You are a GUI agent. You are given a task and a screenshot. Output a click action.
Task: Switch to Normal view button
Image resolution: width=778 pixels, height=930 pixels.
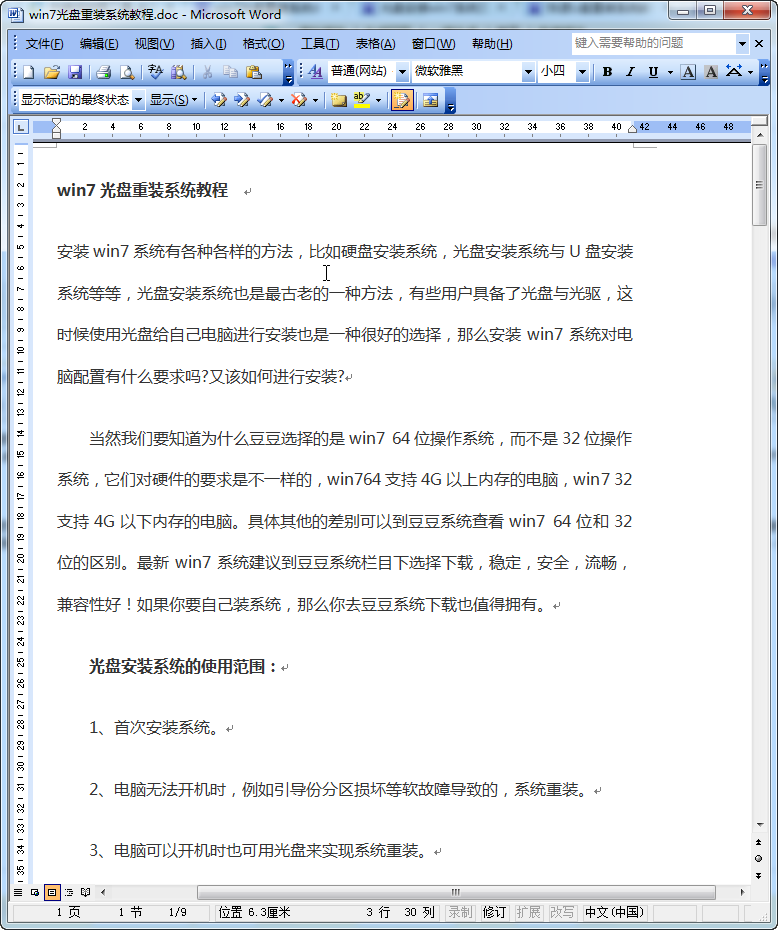(18, 892)
